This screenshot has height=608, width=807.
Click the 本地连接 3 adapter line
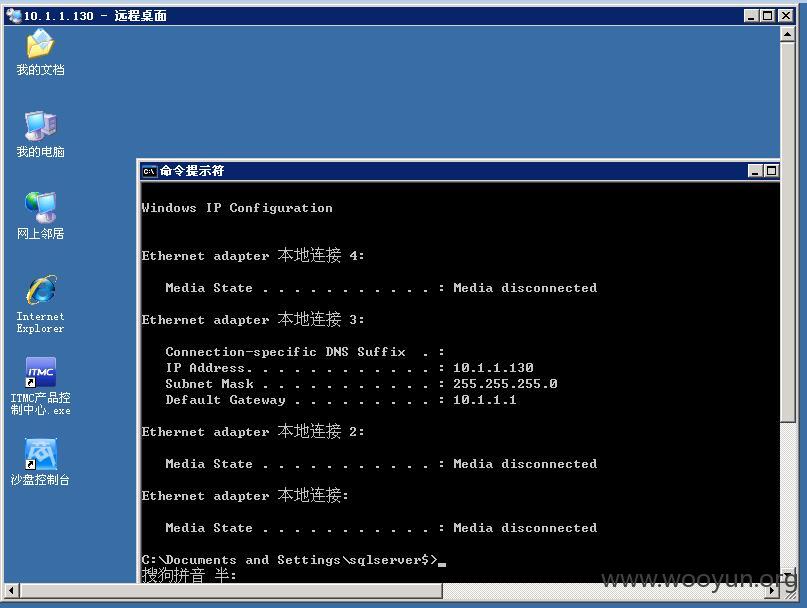point(253,319)
